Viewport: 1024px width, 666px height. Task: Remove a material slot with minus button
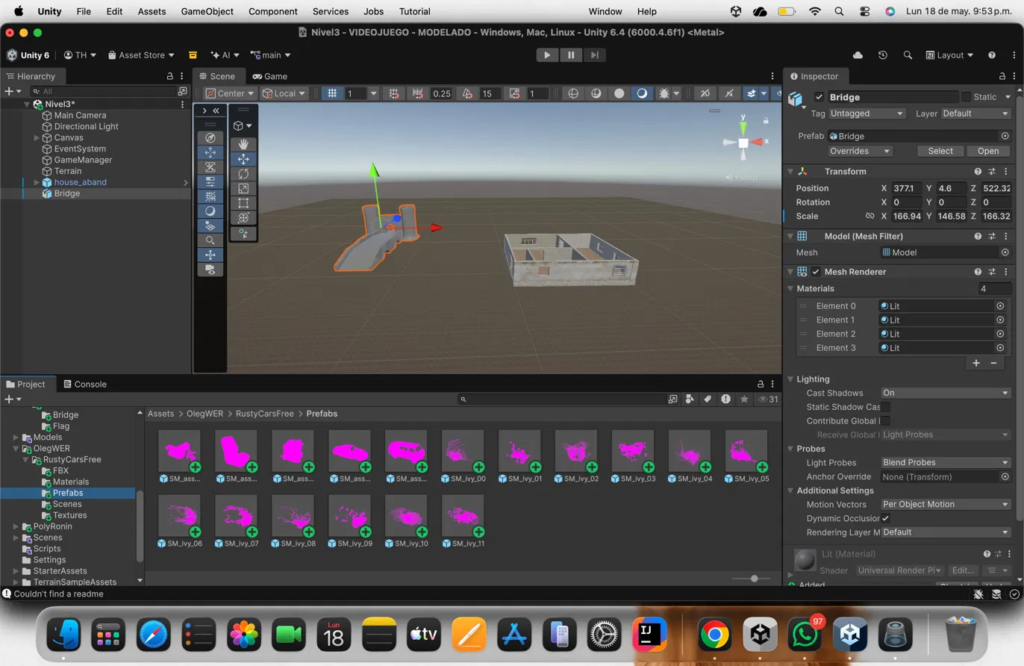point(994,363)
